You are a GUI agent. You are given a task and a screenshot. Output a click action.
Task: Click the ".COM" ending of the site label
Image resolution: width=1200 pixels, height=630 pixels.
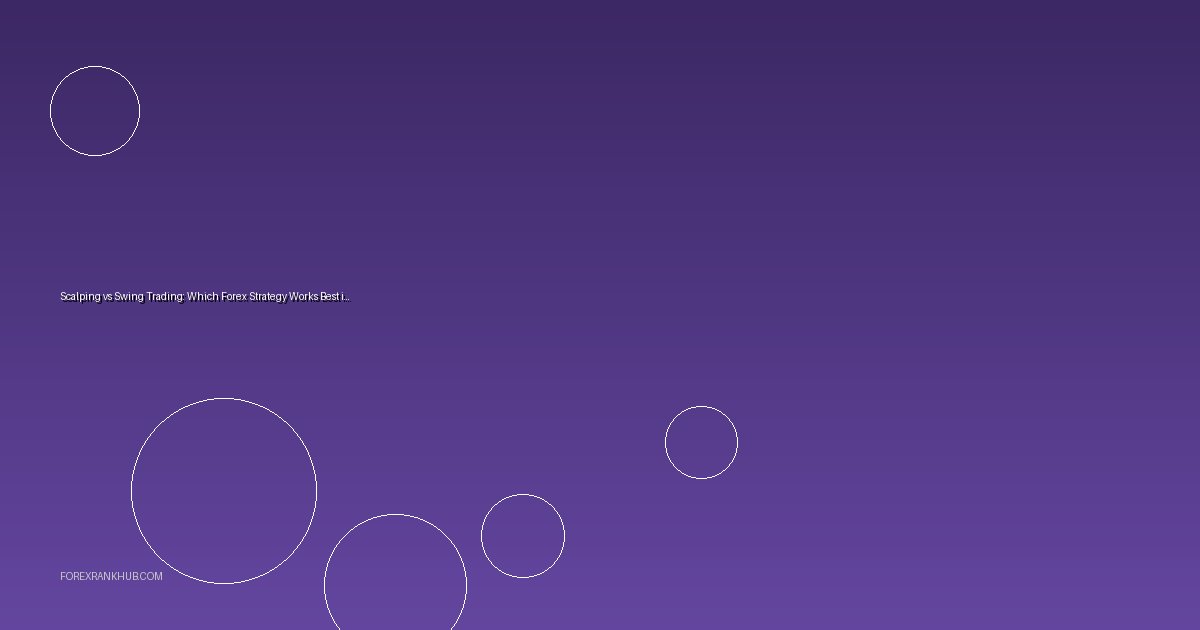tap(151, 577)
